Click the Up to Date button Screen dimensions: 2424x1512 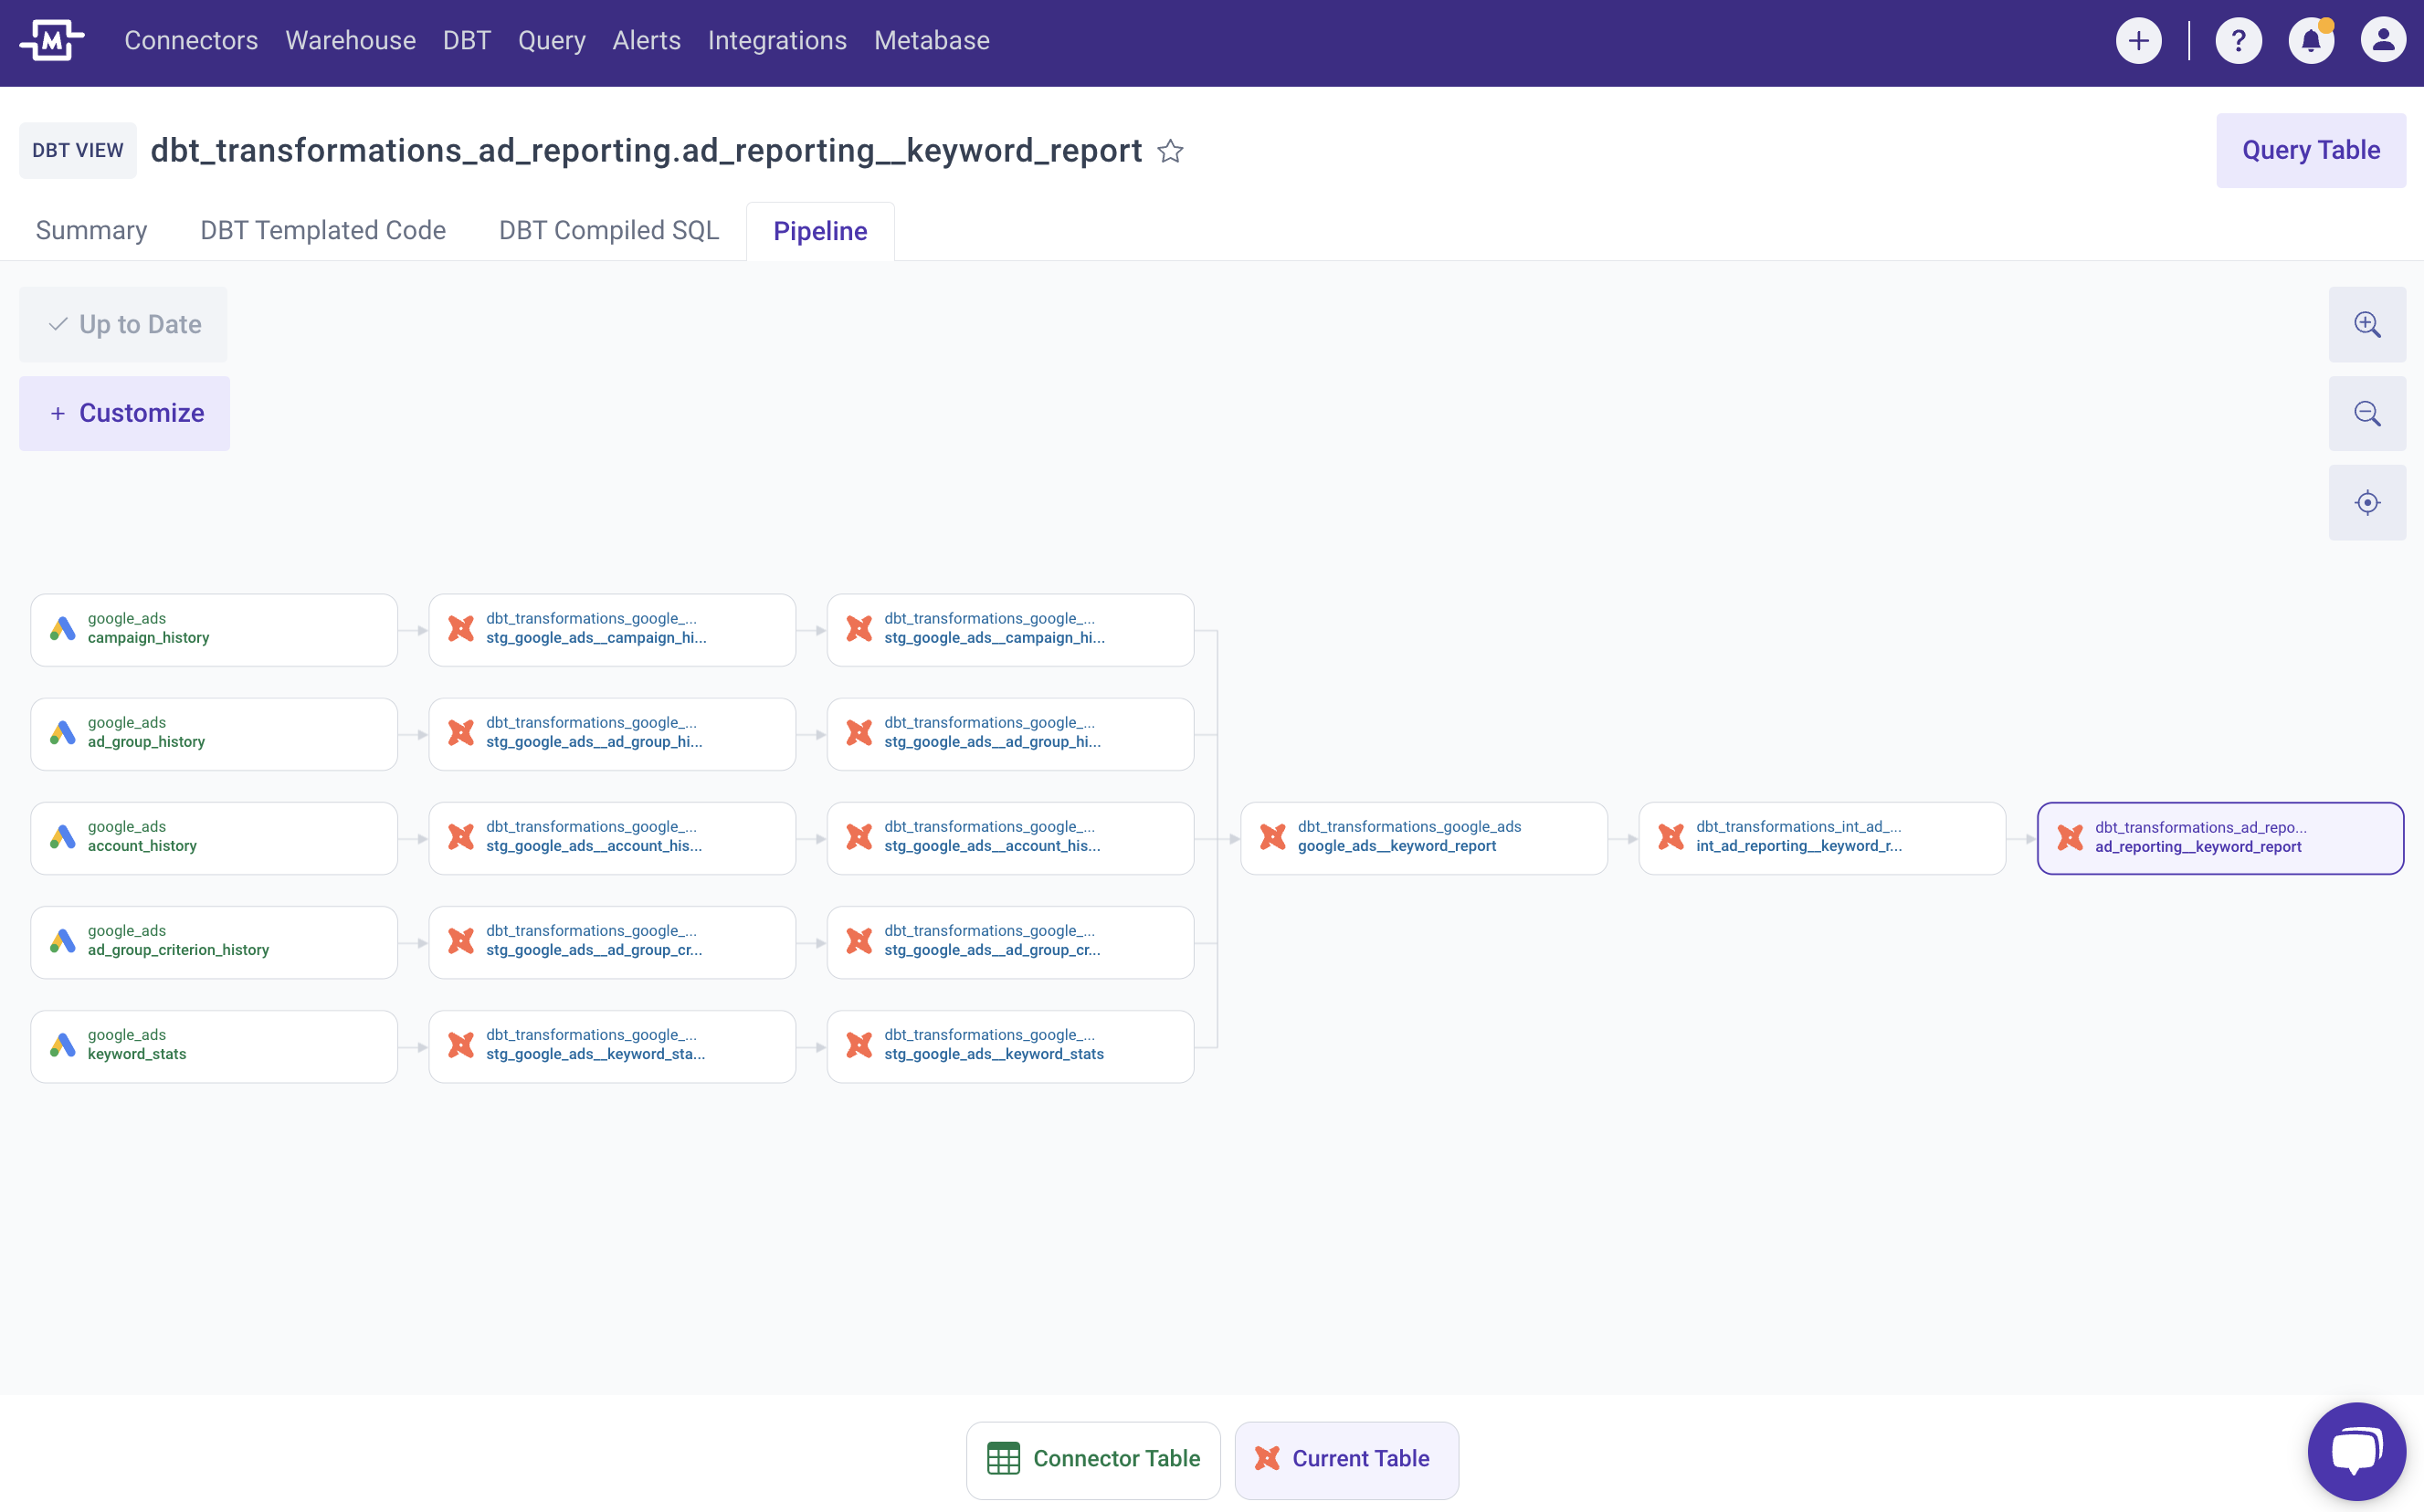pyautogui.click(x=123, y=324)
